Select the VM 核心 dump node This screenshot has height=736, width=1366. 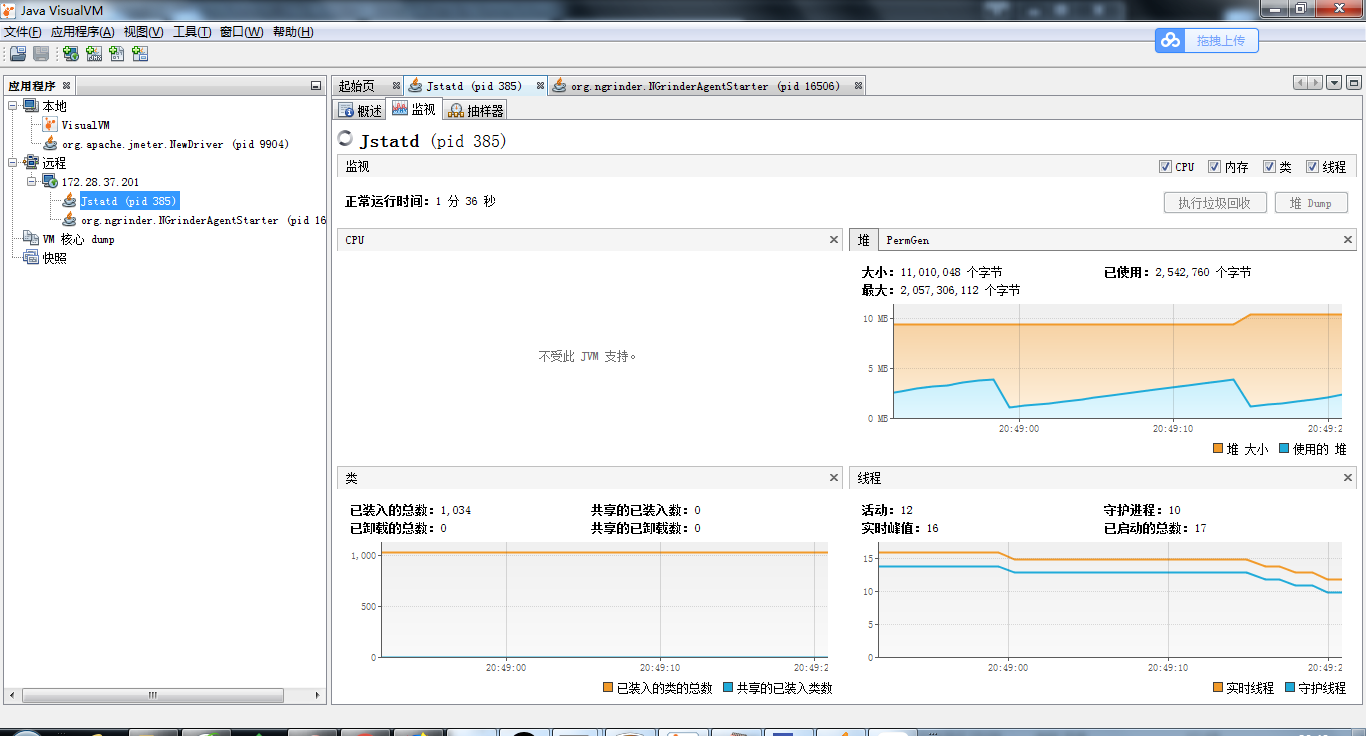pyautogui.click(x=78, y=239)
